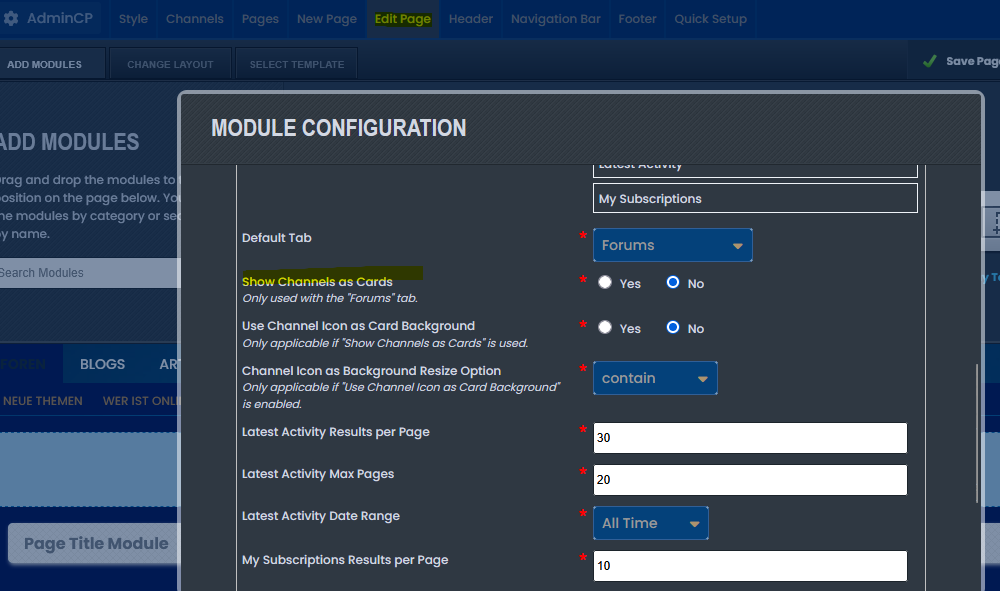Image resolution: width=1000 pixels, height=591 pixels.
Task: Open the Header menu item
Action: [x=471, y=19]
